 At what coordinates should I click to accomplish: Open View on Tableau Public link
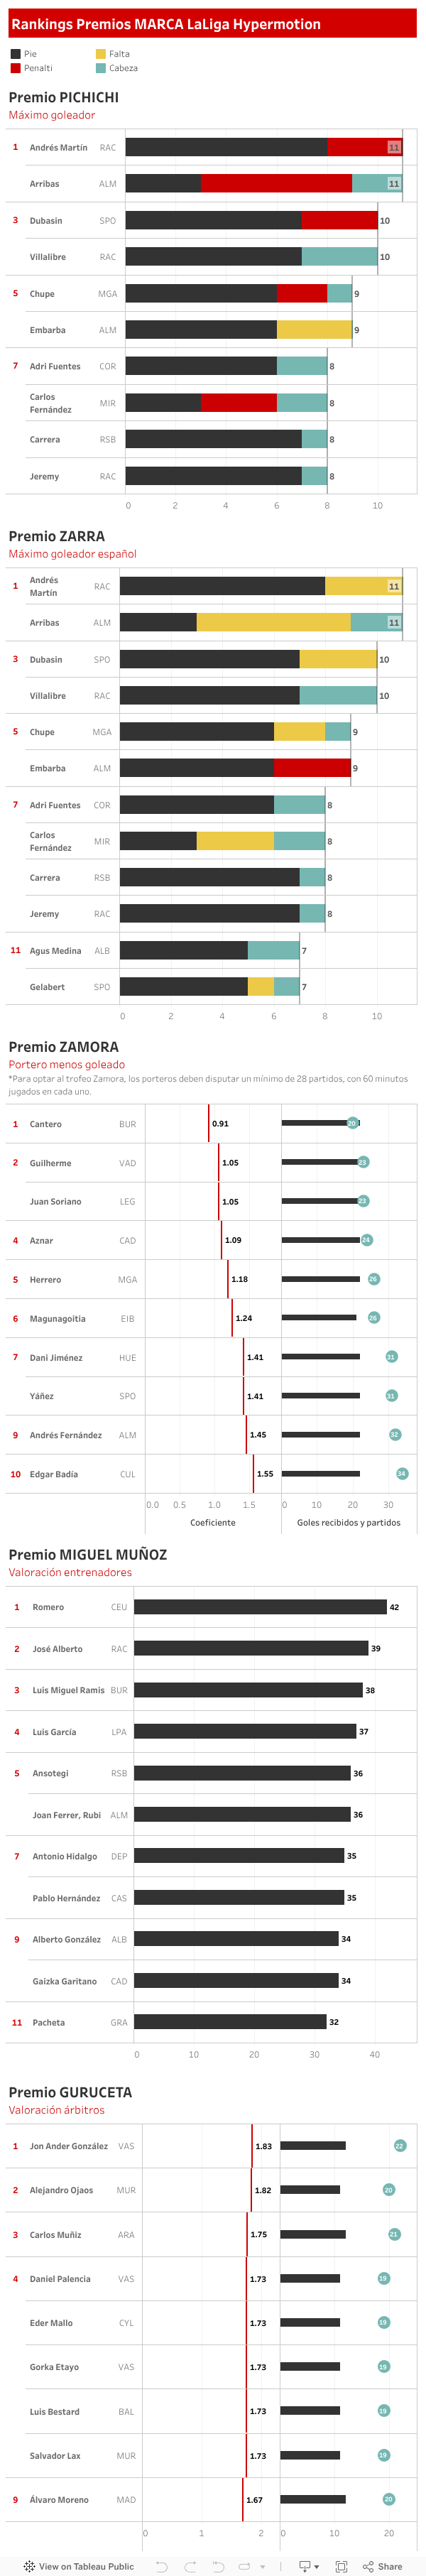click(85, 2566)
